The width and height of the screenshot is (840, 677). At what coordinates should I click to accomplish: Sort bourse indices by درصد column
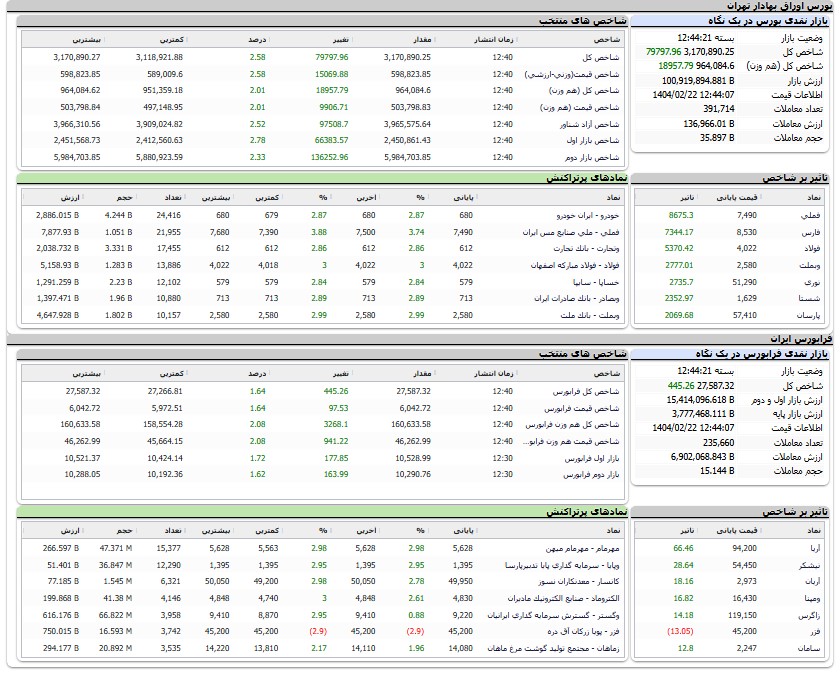[257, 40]
